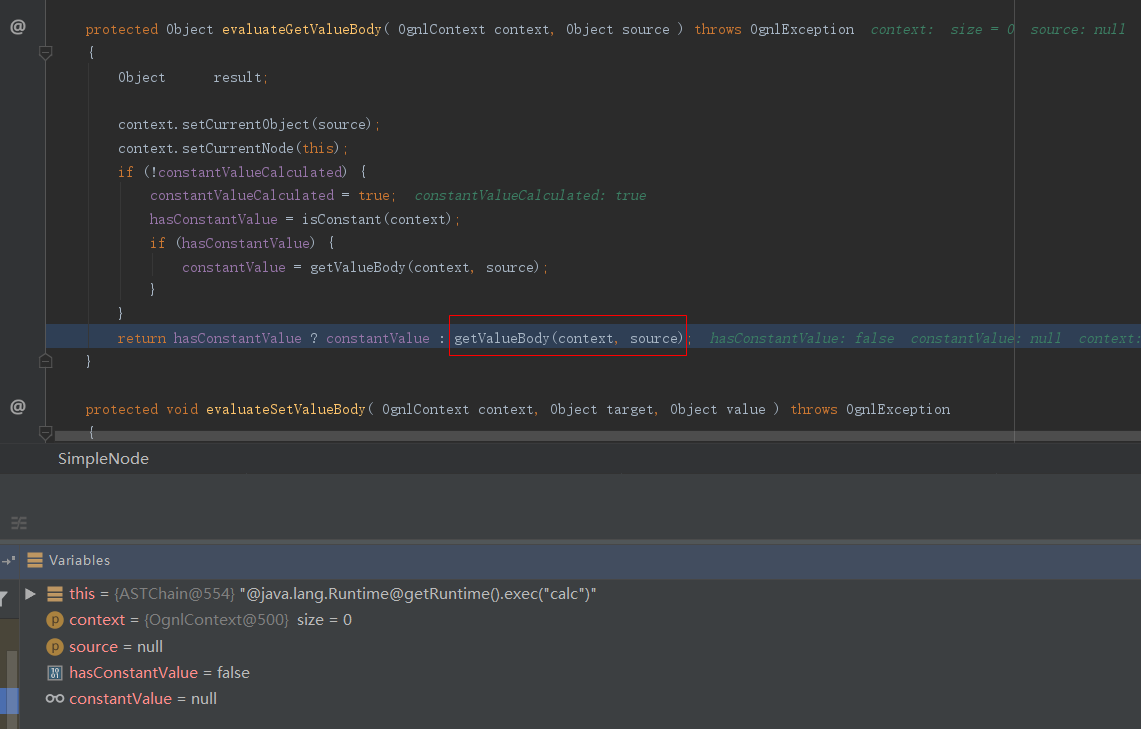The height and width of the screenshot is (729, 1141).
Task: Select the Variables panel header
Action: 79,561
